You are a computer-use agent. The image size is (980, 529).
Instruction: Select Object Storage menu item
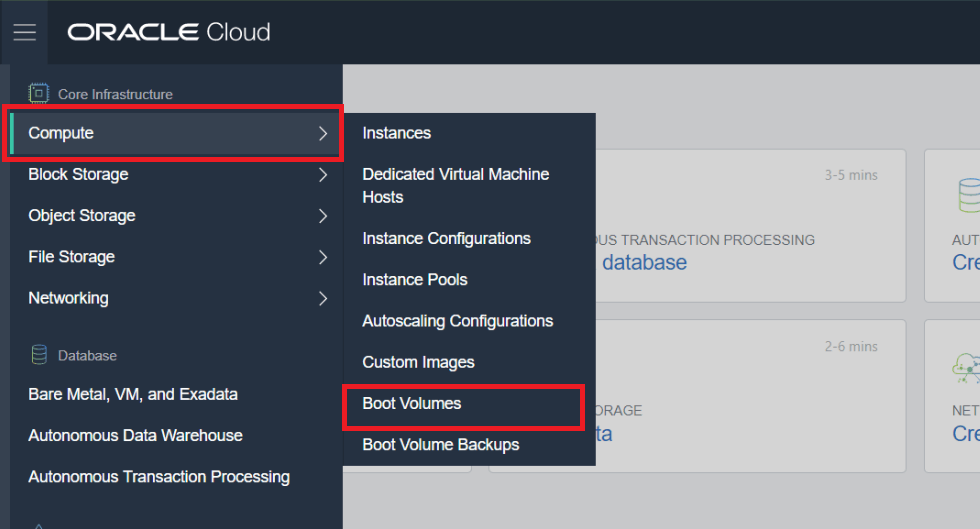[x=175, y=216]
